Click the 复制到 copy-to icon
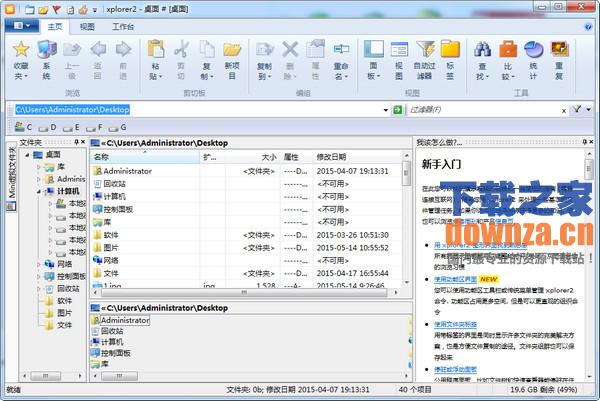Screen dimensions: 600x401 pyautogui.click(x=264, y=50)
